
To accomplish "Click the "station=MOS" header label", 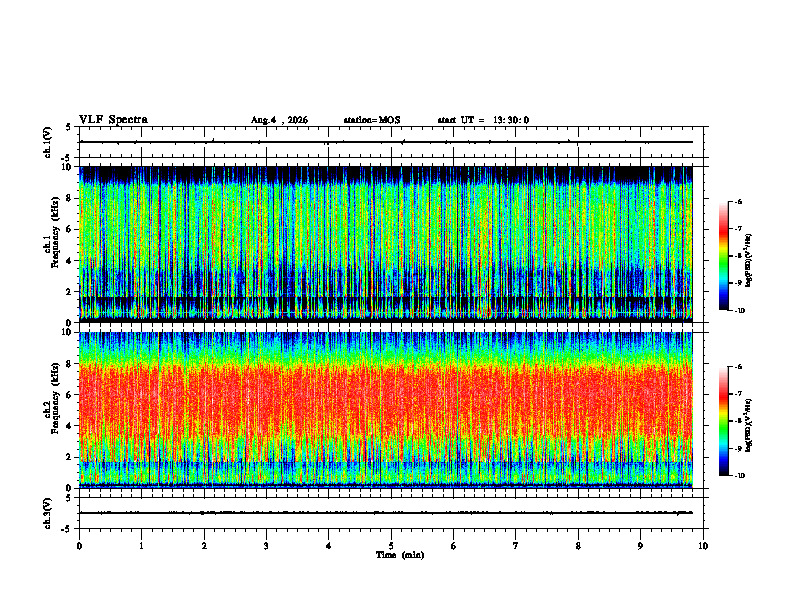I will [372, 120].
